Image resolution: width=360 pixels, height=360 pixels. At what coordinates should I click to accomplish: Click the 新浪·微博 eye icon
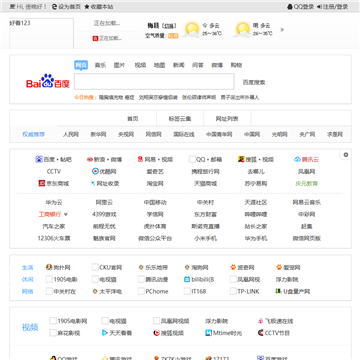[89, 160]
